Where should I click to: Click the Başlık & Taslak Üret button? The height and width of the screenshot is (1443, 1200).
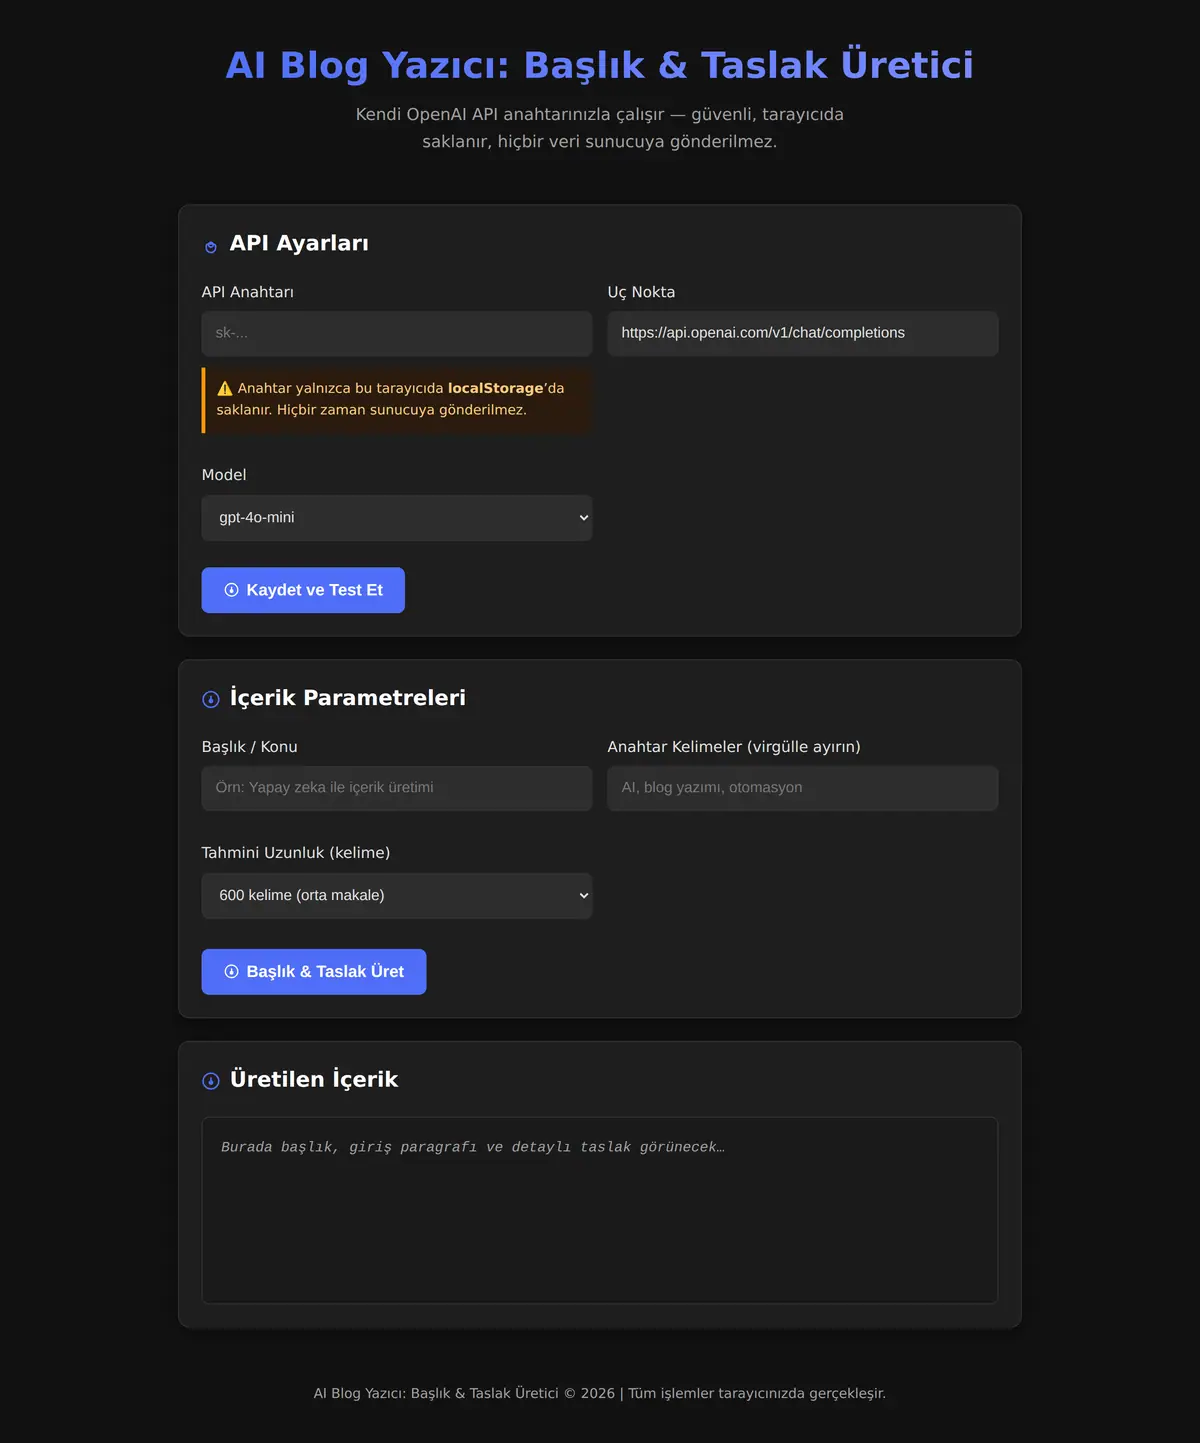pos(314,972)
